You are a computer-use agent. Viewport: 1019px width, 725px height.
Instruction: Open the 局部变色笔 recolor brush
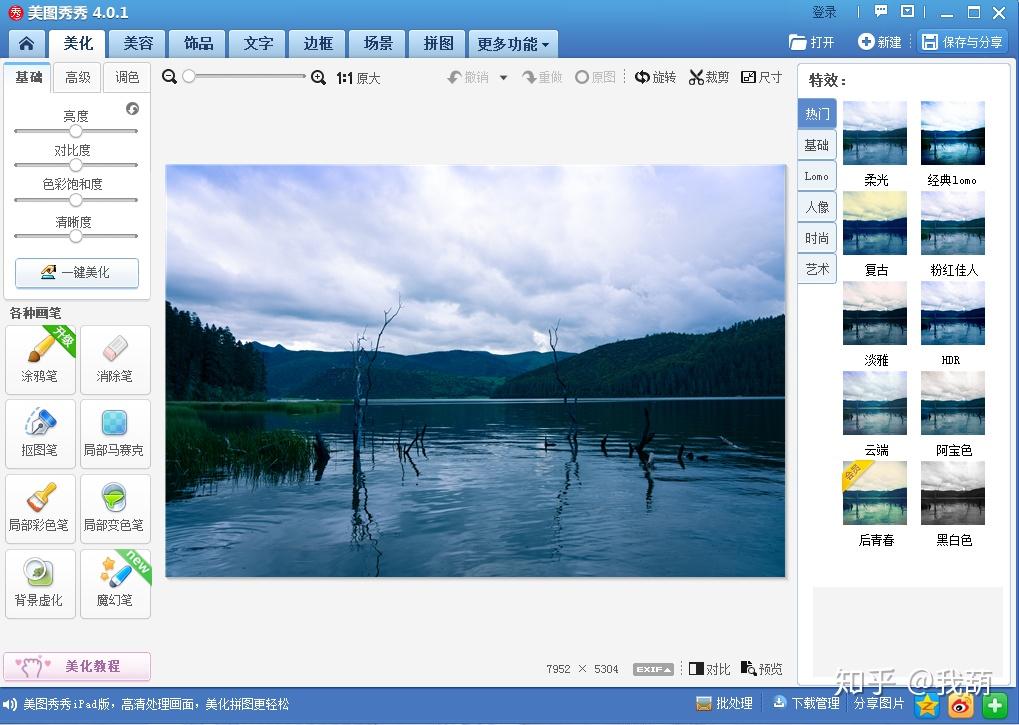click(115, 509)
